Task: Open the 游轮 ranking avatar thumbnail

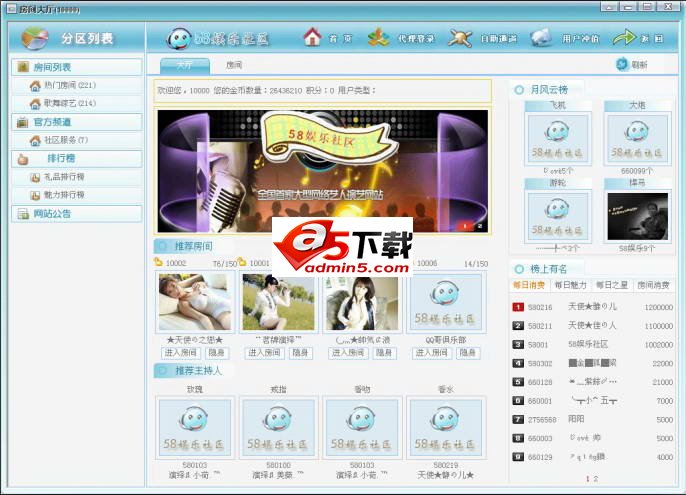Action: (557, 216)
